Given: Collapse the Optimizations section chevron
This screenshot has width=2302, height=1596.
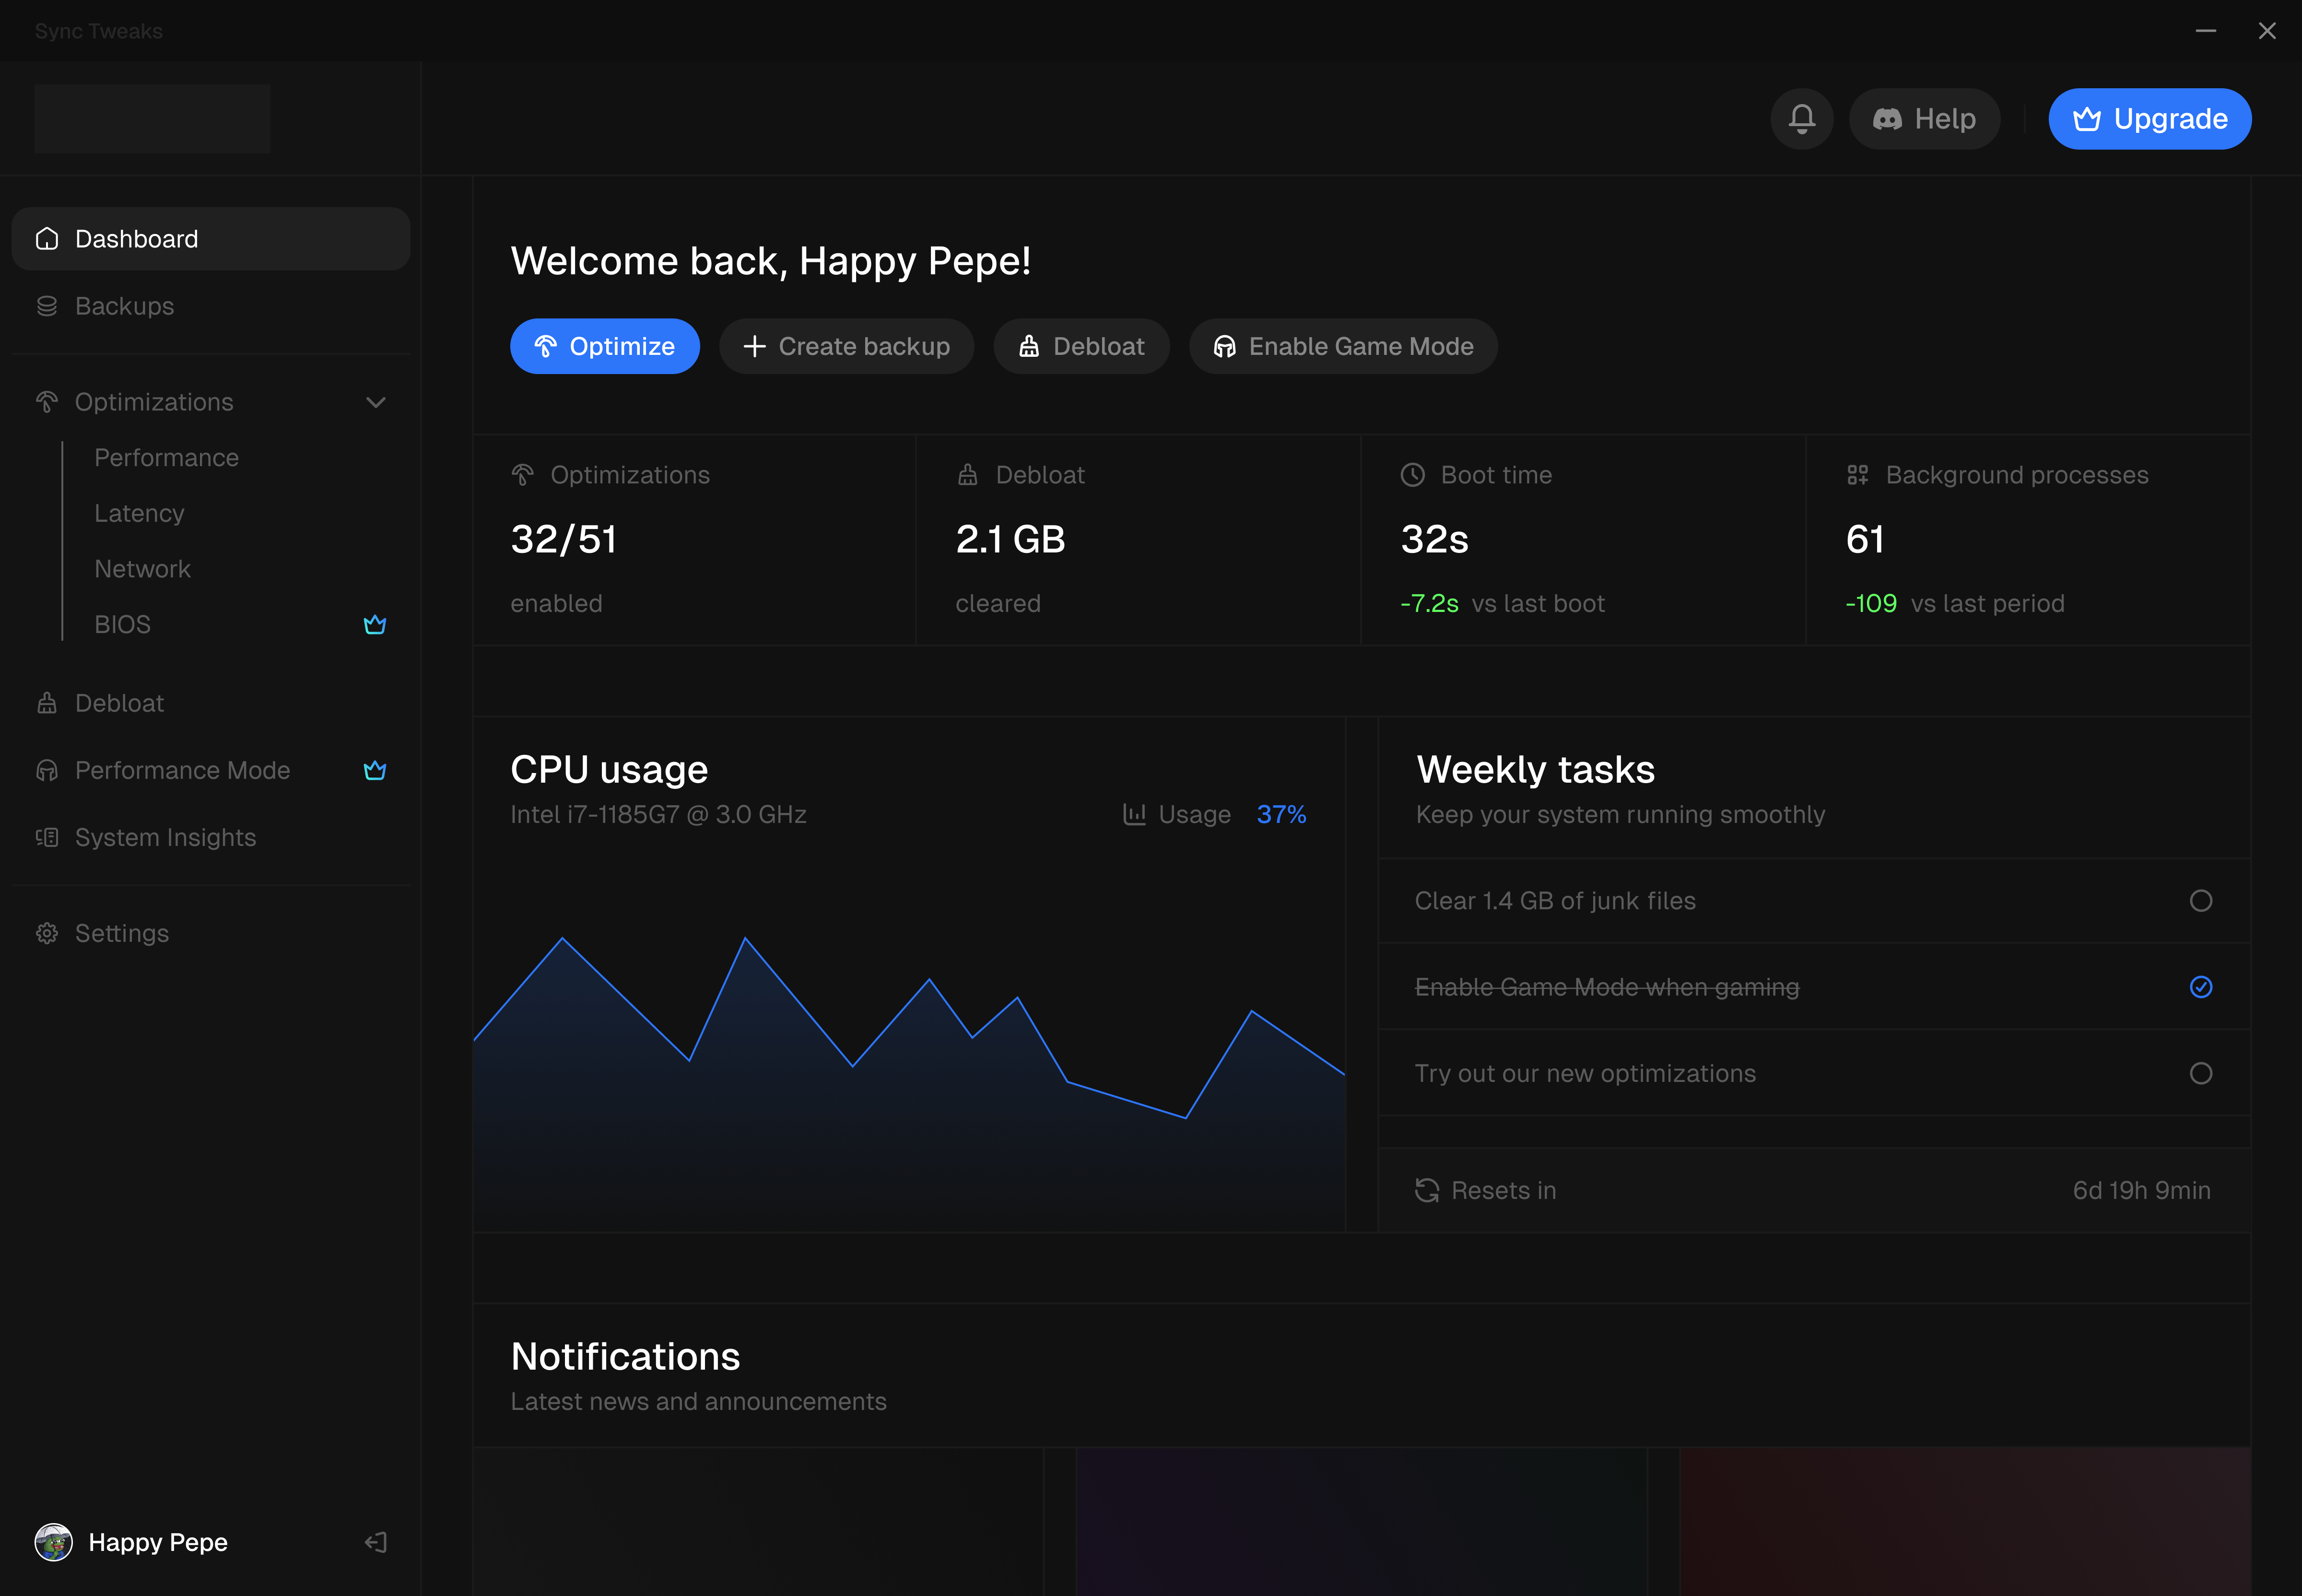Looking at the screenshot, I should 376,402.
